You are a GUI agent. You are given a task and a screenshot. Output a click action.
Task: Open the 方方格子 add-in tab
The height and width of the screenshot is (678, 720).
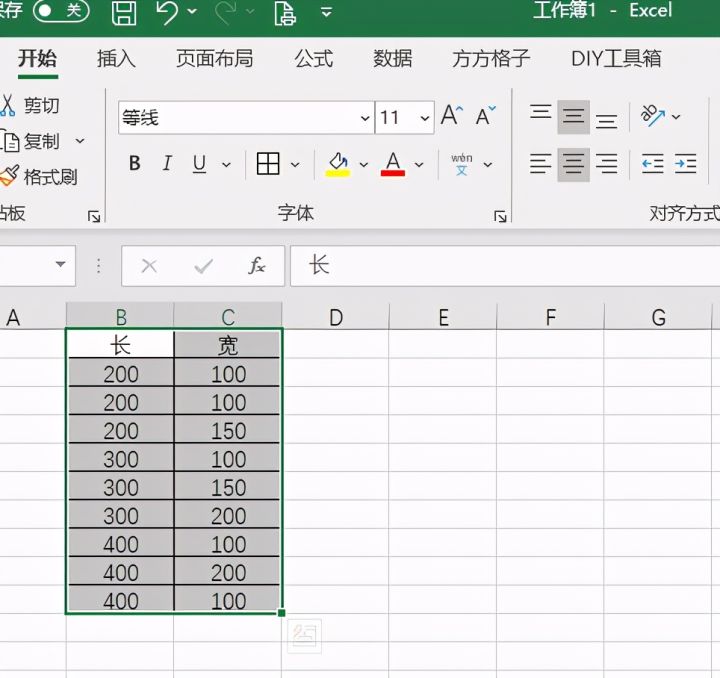pyautogui.click(x=491, y=59)
